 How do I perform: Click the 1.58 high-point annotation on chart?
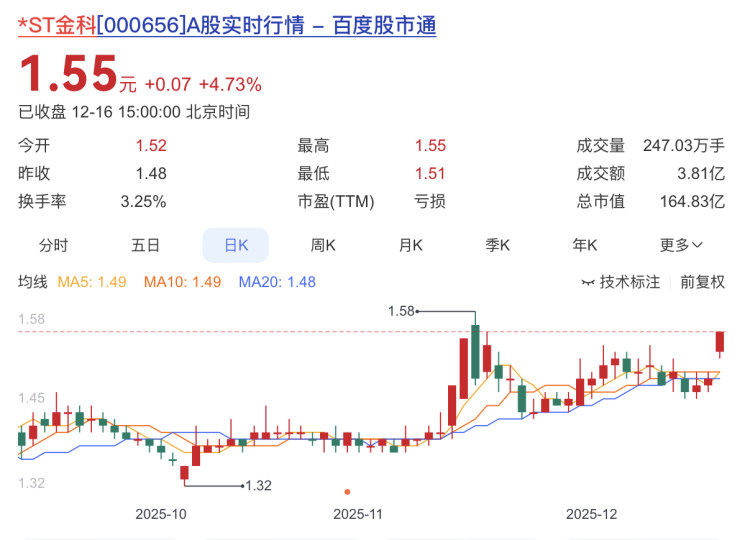click(x=401, y=311)
